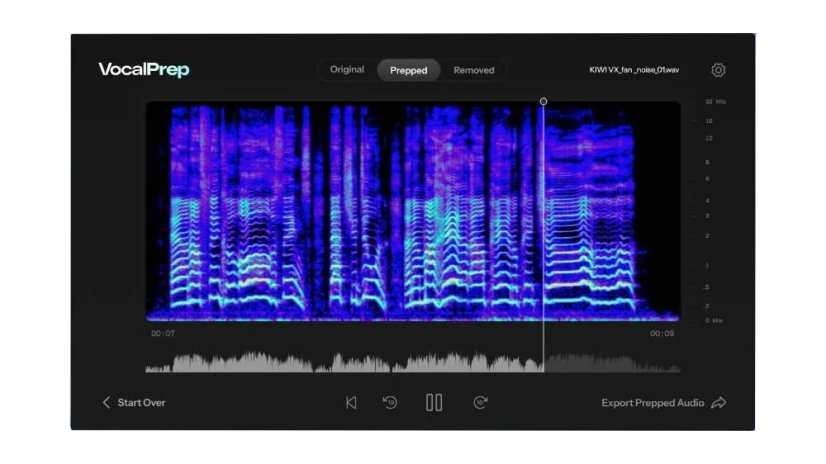Click the file name KIWI VX_fan_noise_01.wav

[x=634, y=70]
